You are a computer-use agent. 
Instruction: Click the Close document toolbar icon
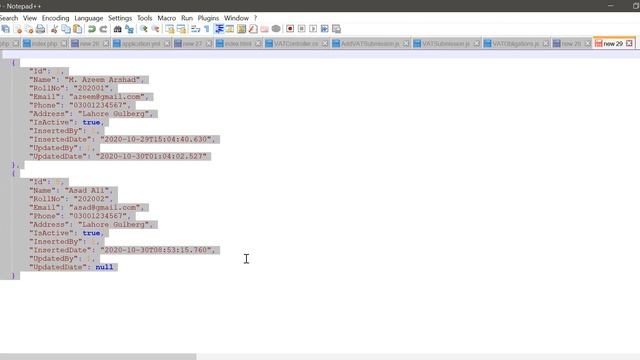(x=18, y=29)
